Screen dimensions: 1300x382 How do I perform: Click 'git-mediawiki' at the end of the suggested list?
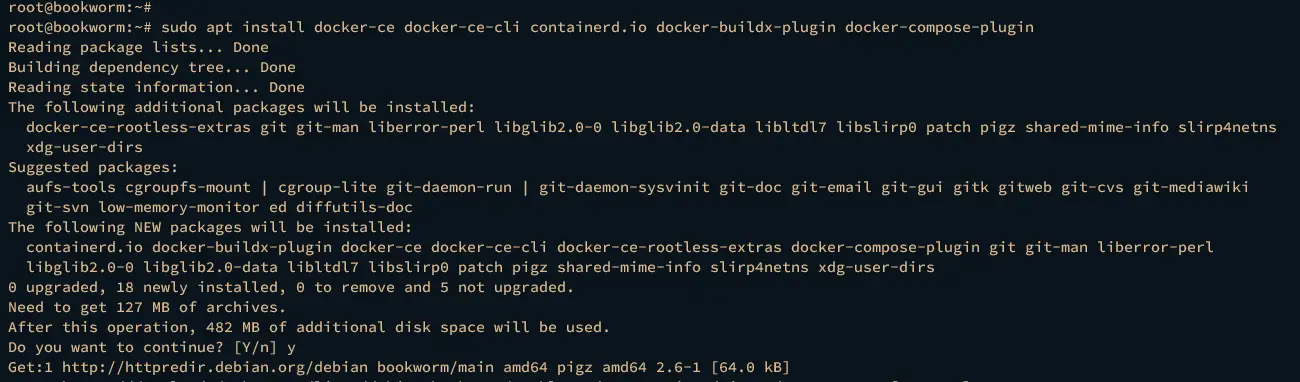[1191, 187]
